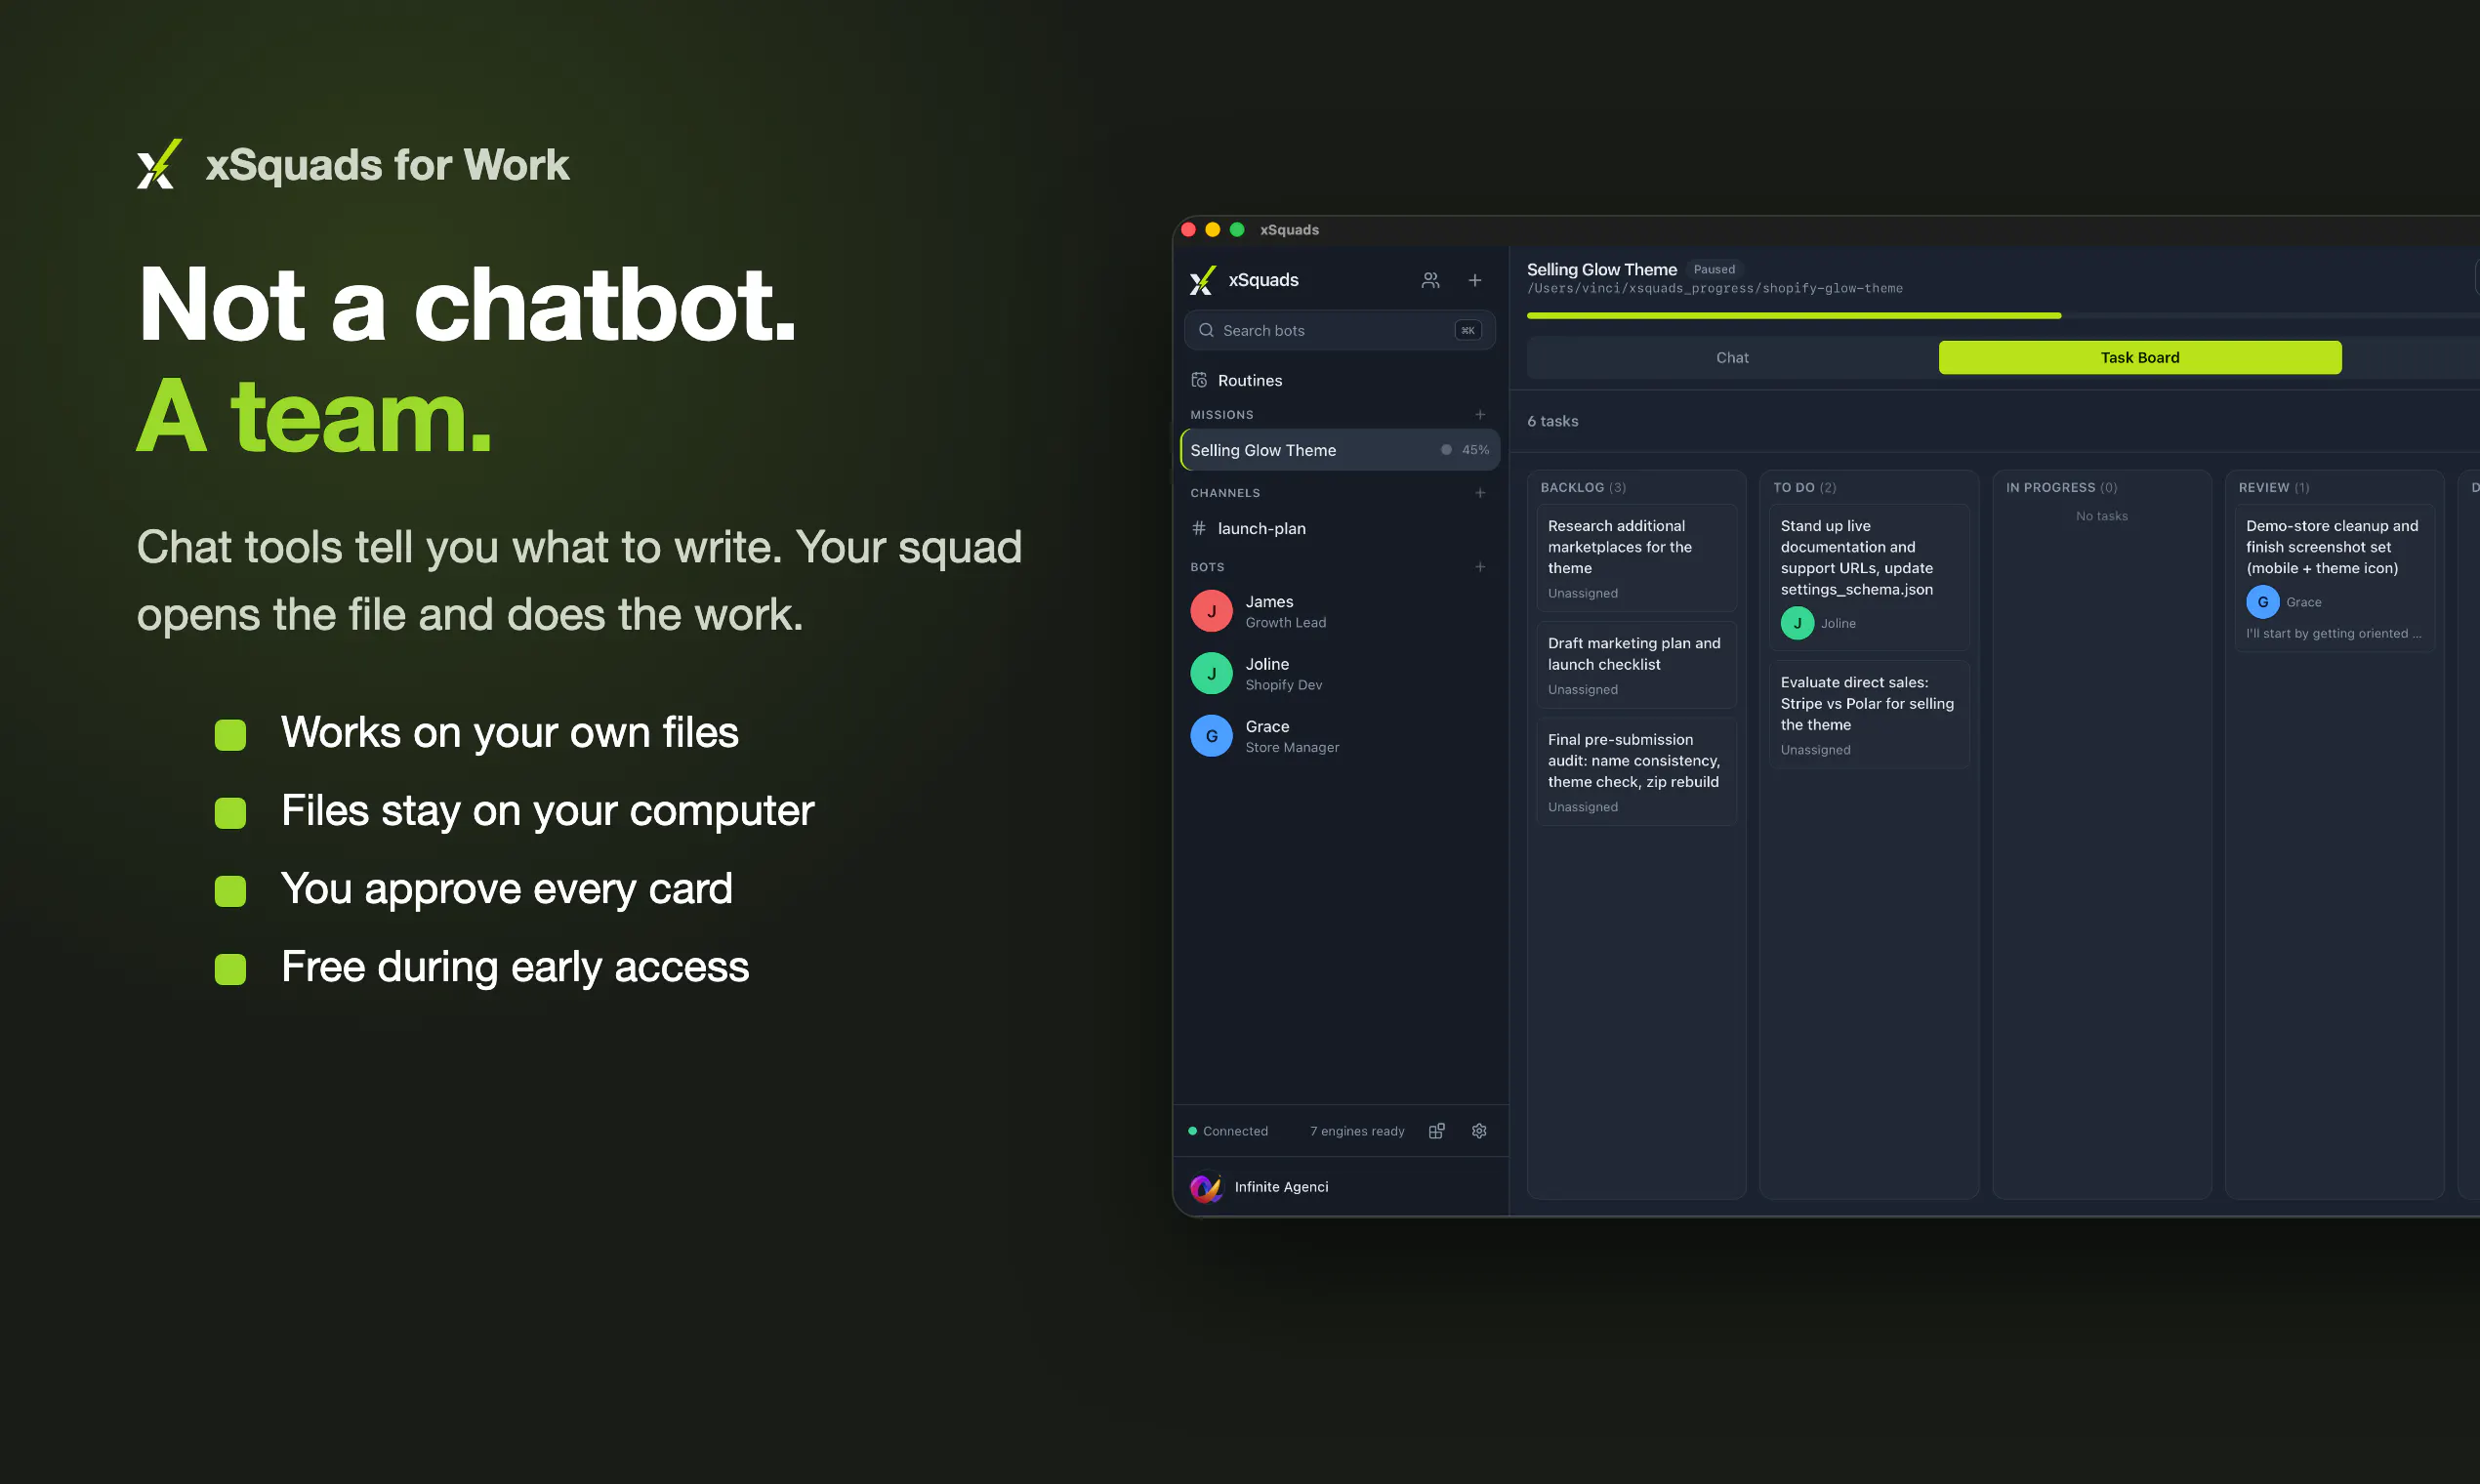Click the 7 engines ready label
This screenshot has height=1484, width=2480.
(x=1357, y=1131)
